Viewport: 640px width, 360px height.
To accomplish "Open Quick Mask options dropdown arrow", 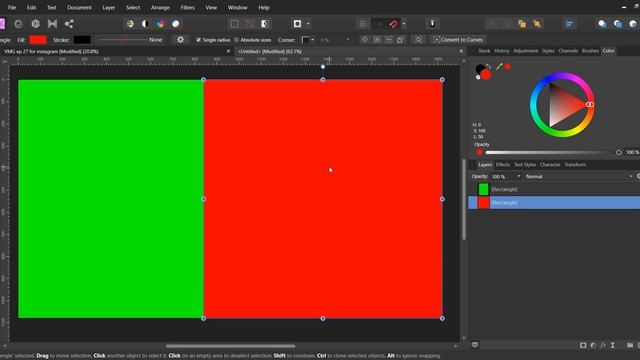I will pos(308,24).
